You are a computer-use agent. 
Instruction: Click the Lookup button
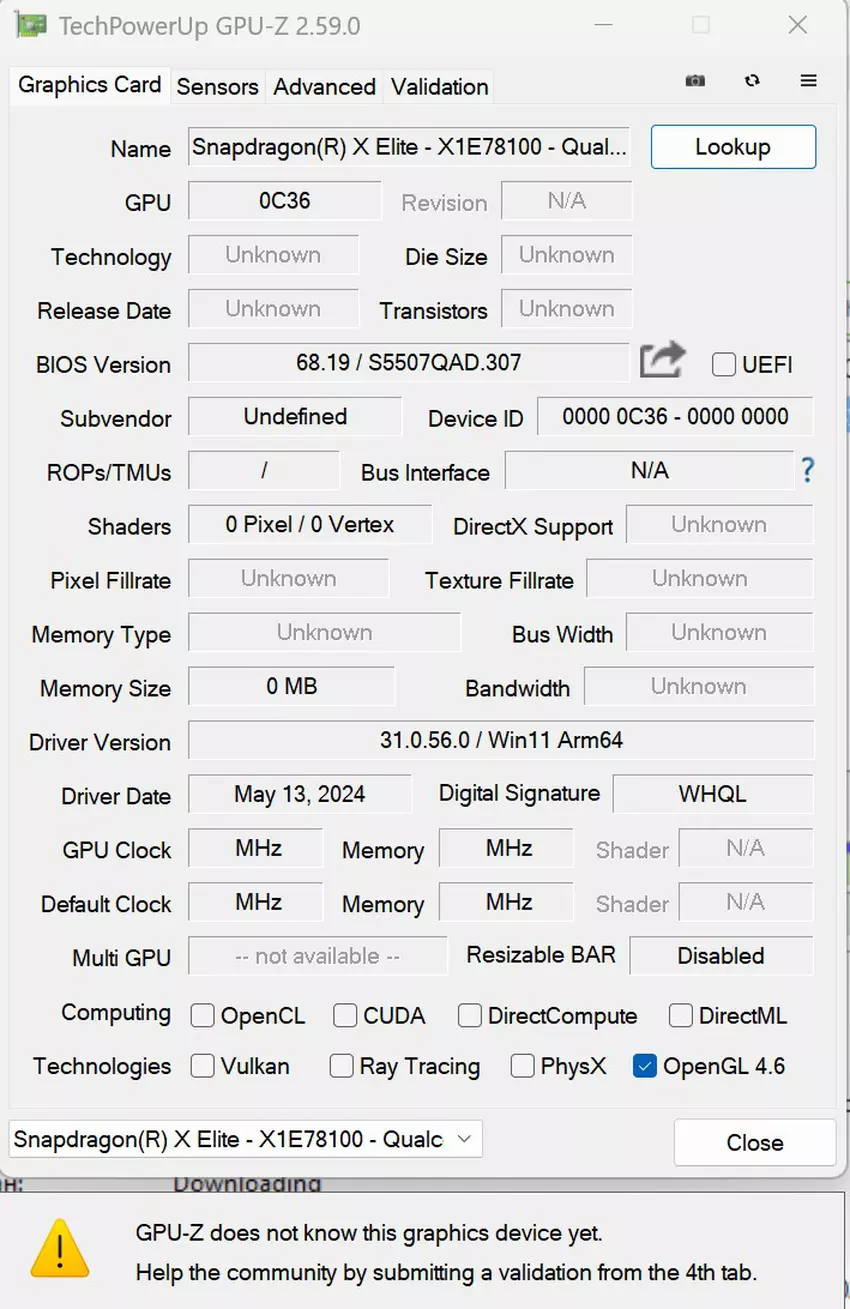pyautogui.click(x=732, y=147)
